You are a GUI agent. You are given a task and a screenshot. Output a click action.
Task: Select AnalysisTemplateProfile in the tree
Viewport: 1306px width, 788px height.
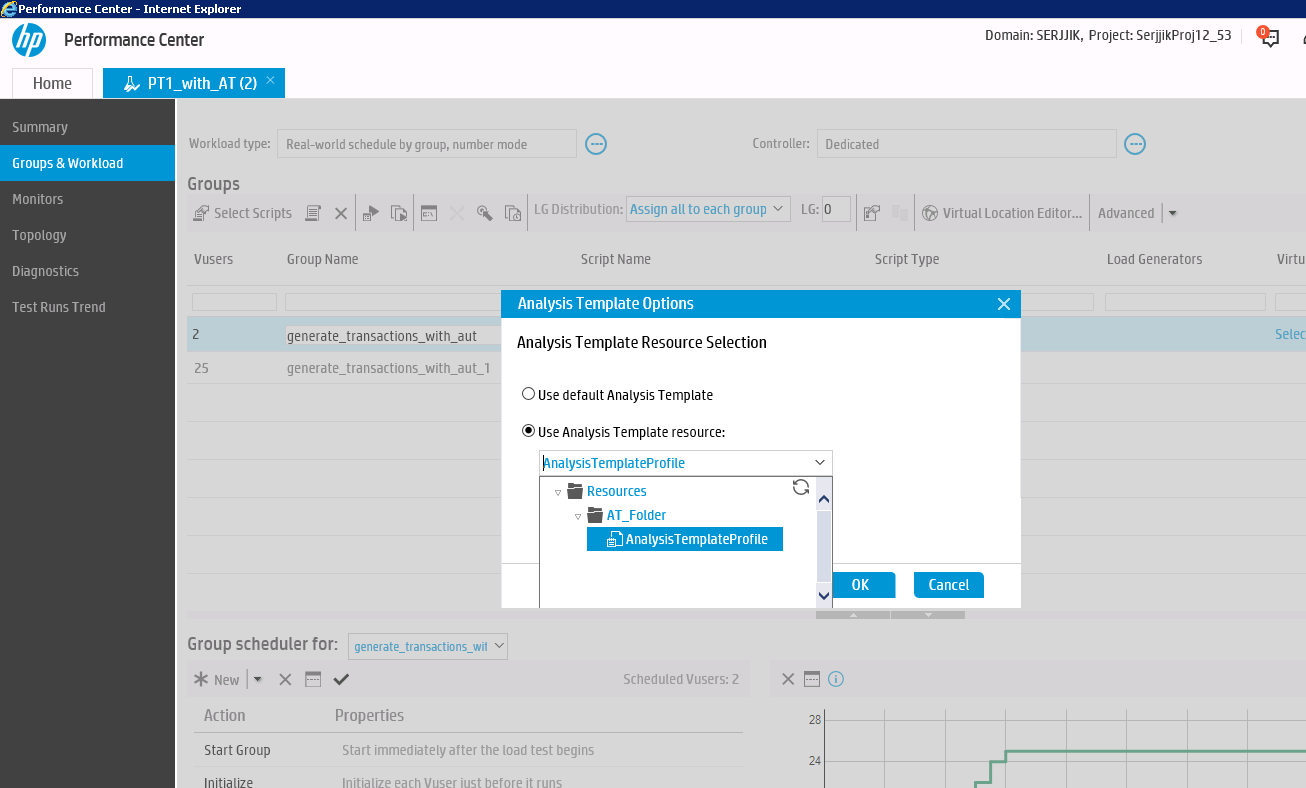pos(685,539)
